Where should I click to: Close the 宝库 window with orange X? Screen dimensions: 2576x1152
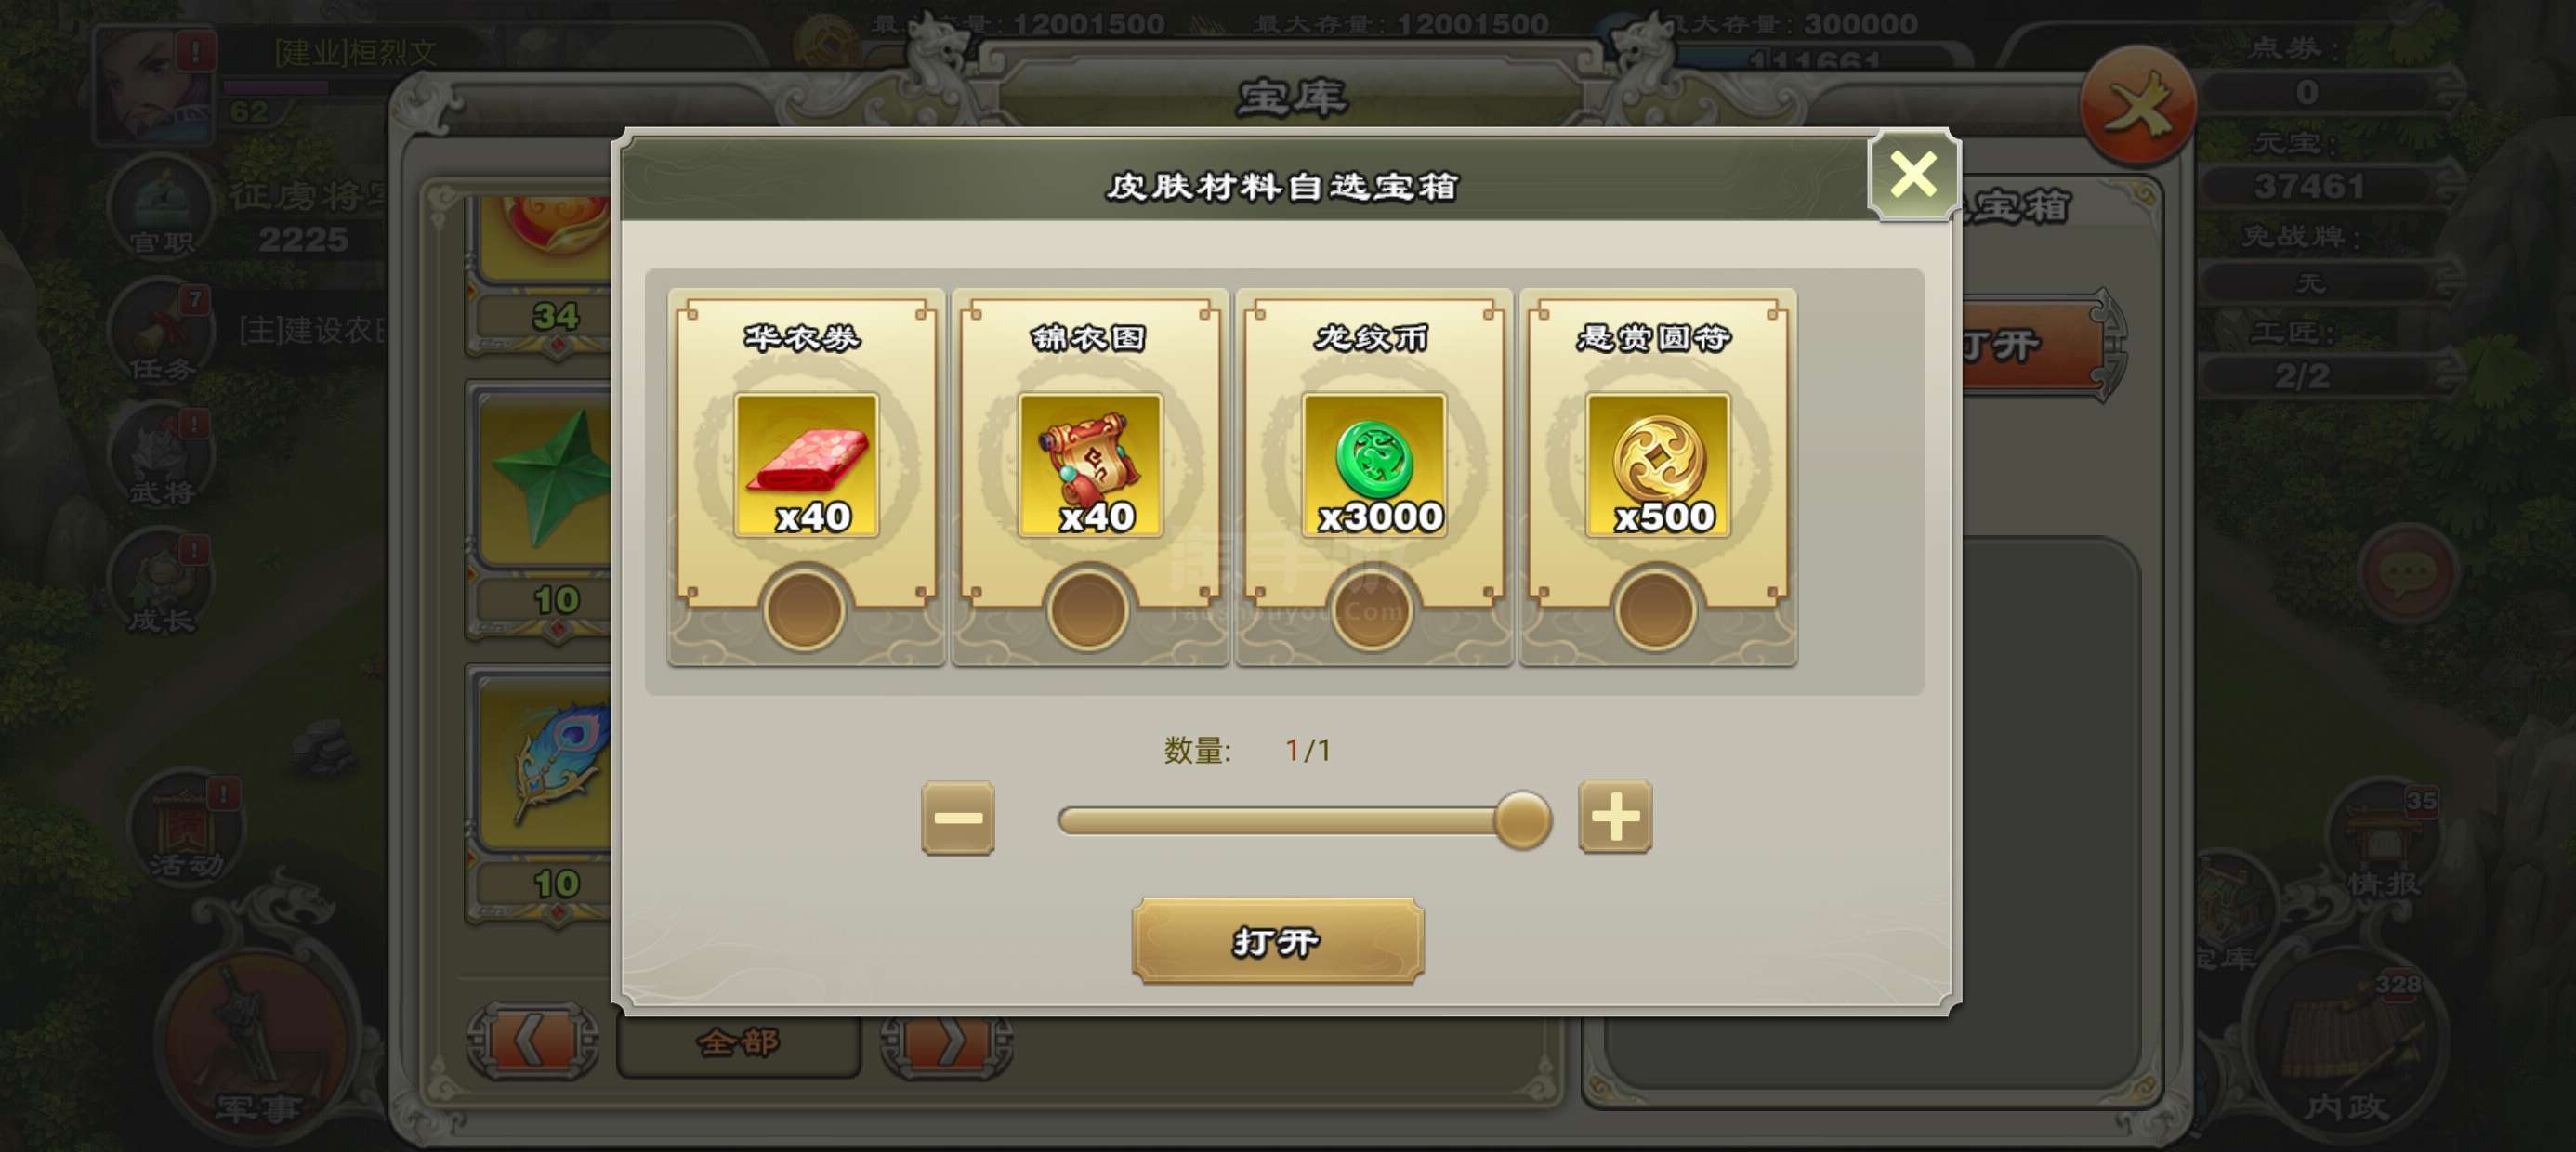point(2137,105)
